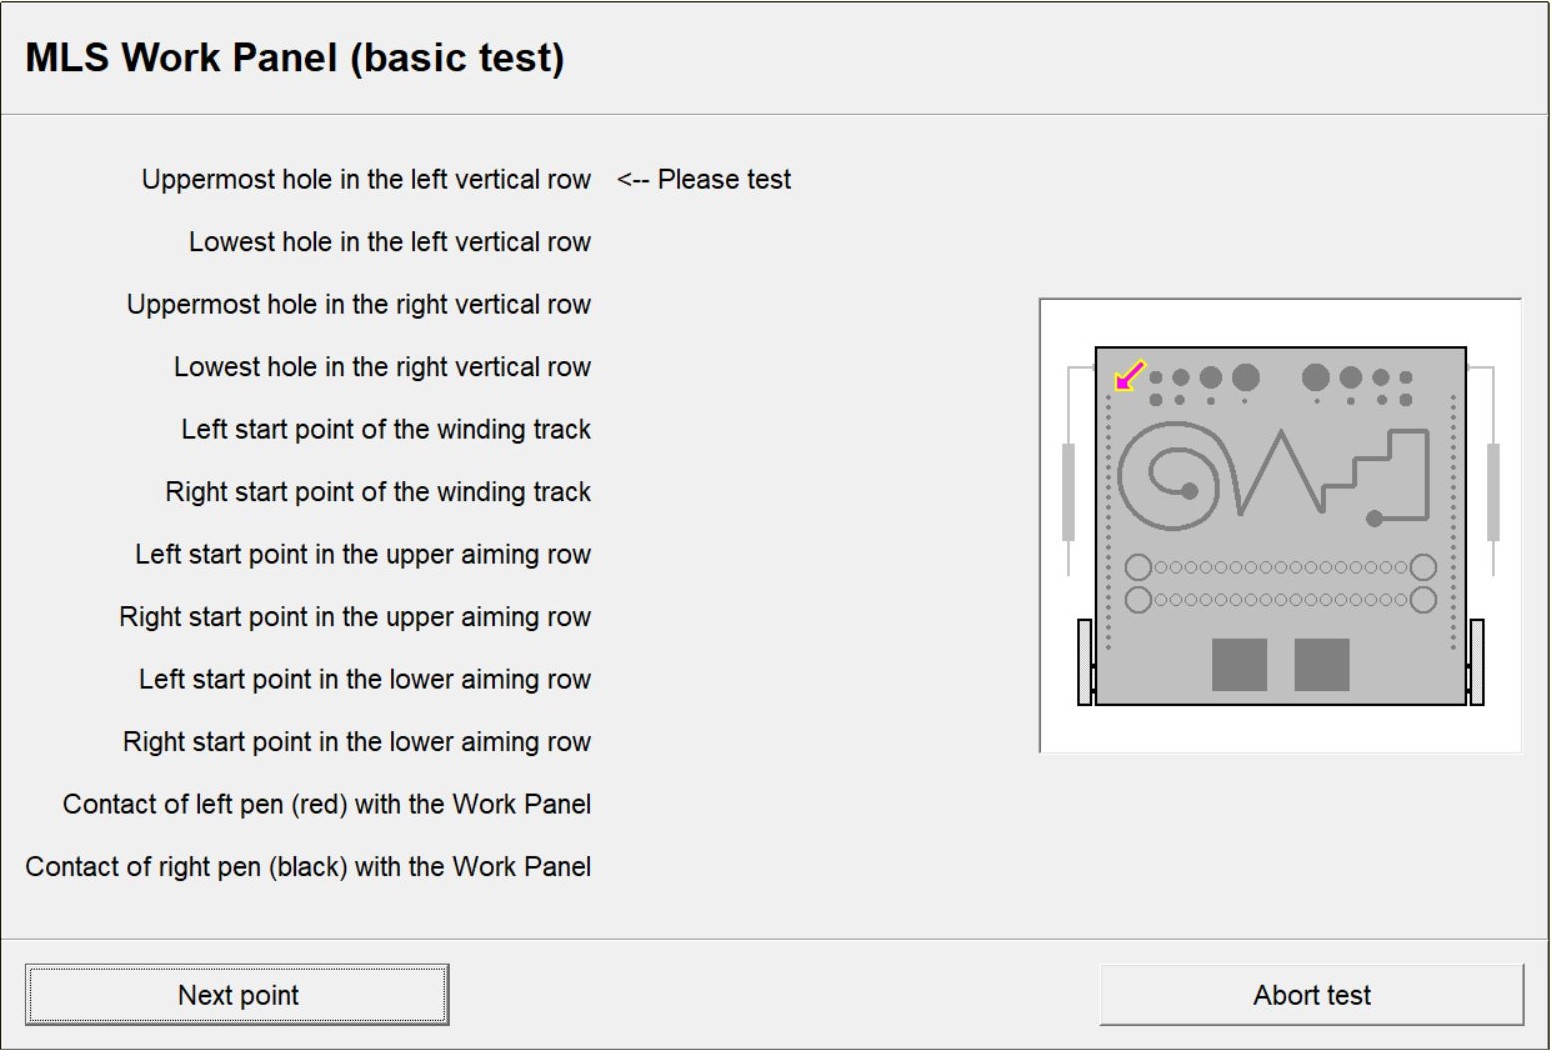The image size is (1552, 1050).
Task: Click 'Contact of left pen (red)' item
Action: (327, 805)
